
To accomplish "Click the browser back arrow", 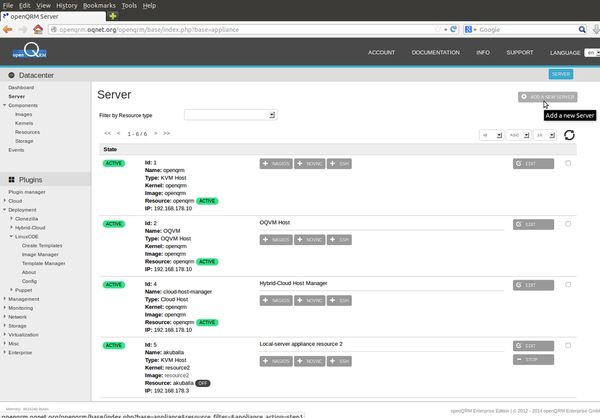I will coord(8,29).
